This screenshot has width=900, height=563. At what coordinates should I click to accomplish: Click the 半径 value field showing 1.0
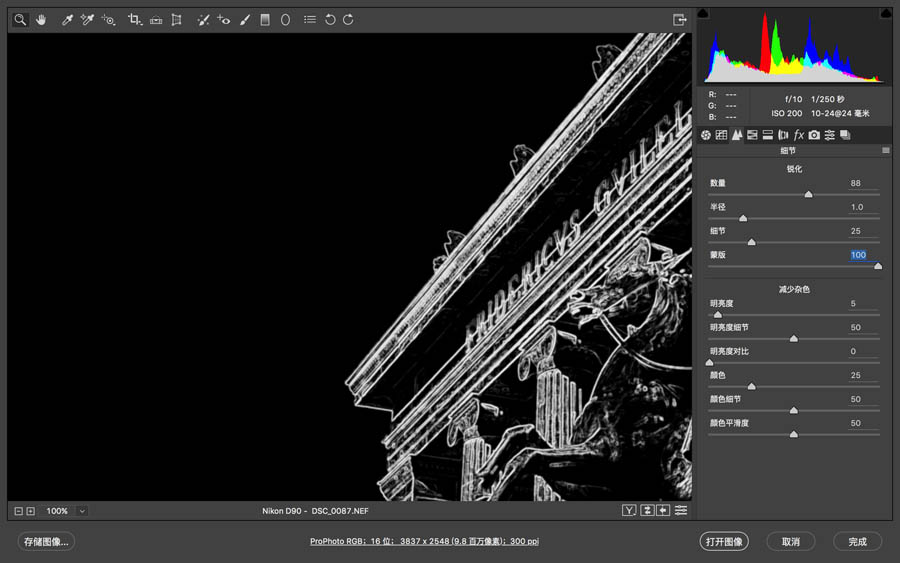pyautogui.click(x=863, y=207)
